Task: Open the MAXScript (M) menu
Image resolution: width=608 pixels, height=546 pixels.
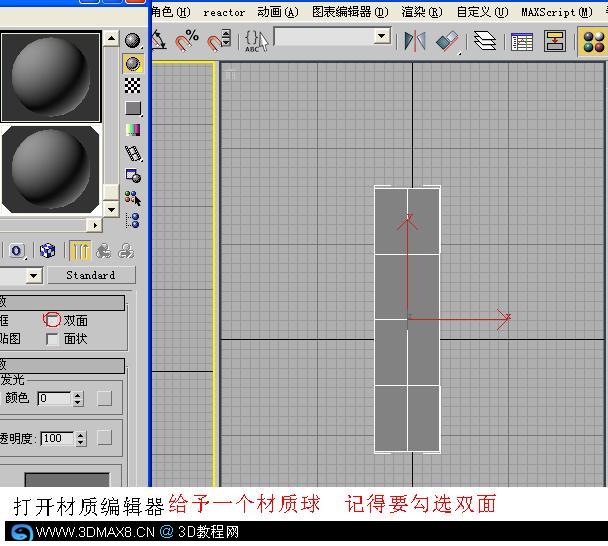Action: coord(557,12)
